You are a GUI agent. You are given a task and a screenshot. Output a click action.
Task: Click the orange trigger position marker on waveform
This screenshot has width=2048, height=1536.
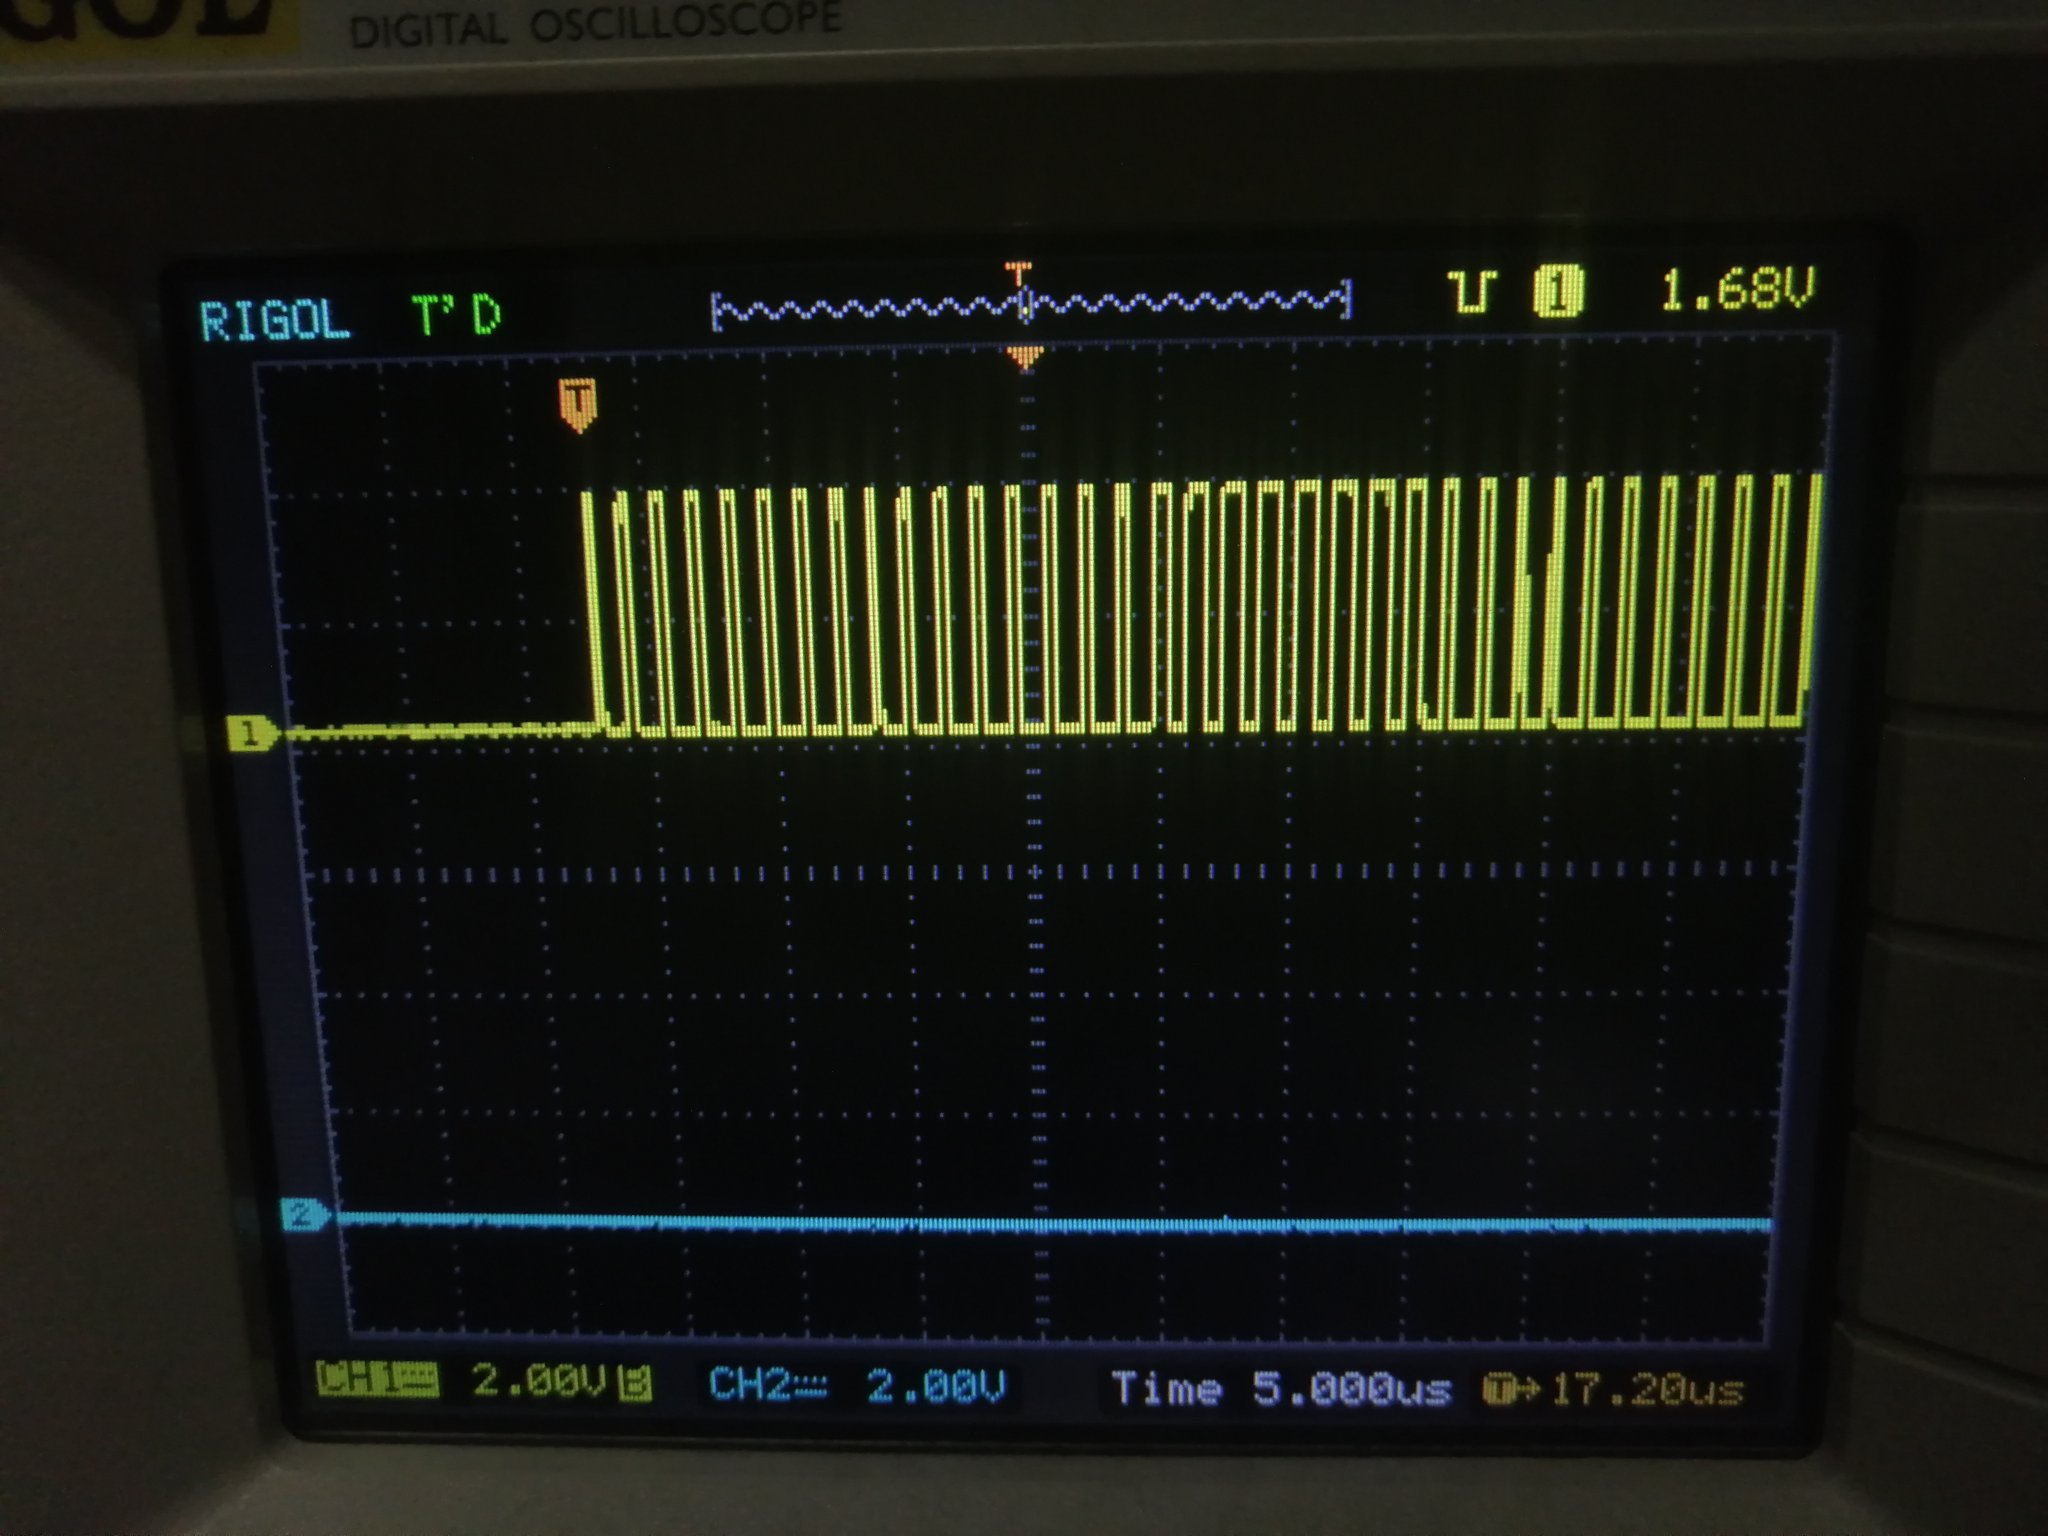click(x=577, y=404)
